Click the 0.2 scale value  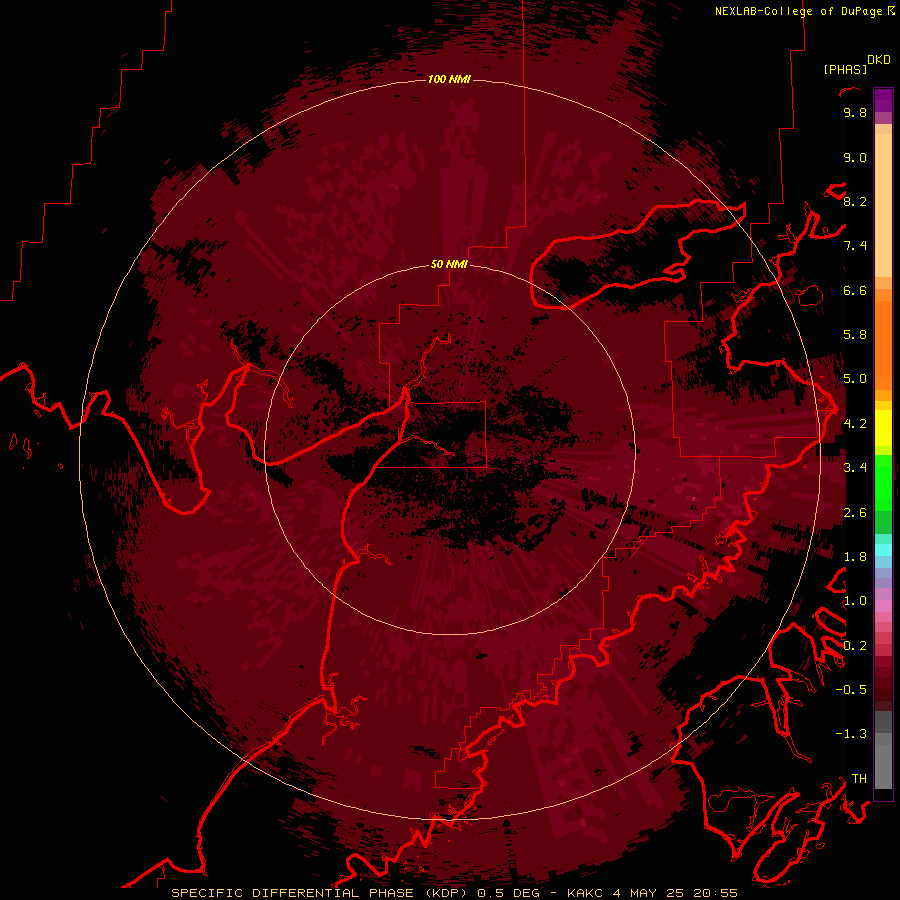[x=855, y=646]
